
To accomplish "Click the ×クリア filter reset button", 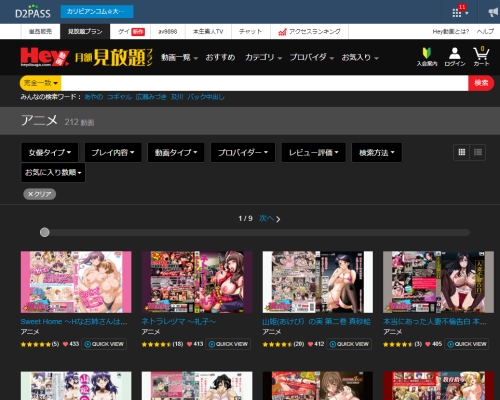I will [40, 194].
